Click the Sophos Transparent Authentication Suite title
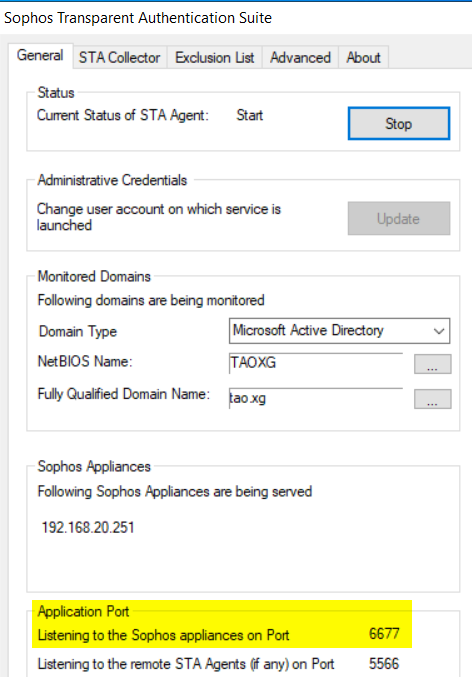This screenshot has height=677, width=472. 138,18
